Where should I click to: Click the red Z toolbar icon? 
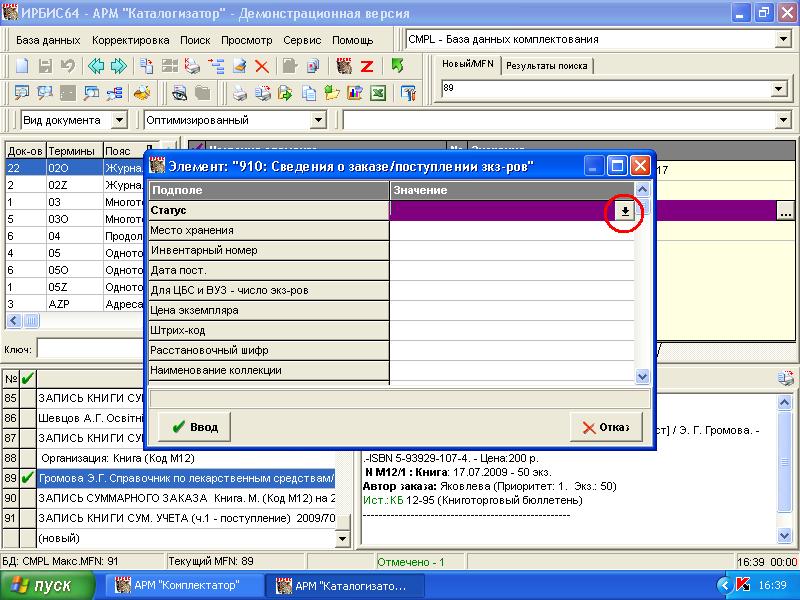[367, 67]
